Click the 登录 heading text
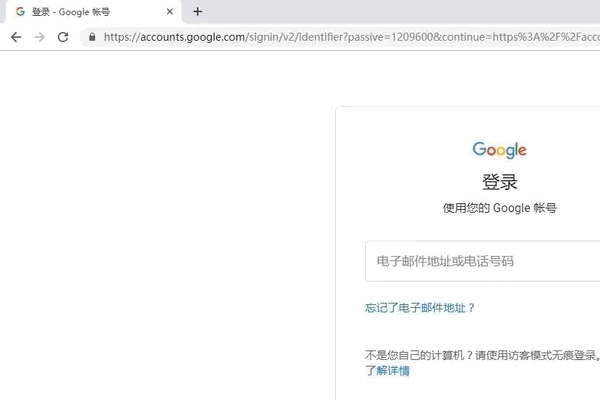This screenshot has height=400, width=600. pyautogui.click(x=499, y=182)
